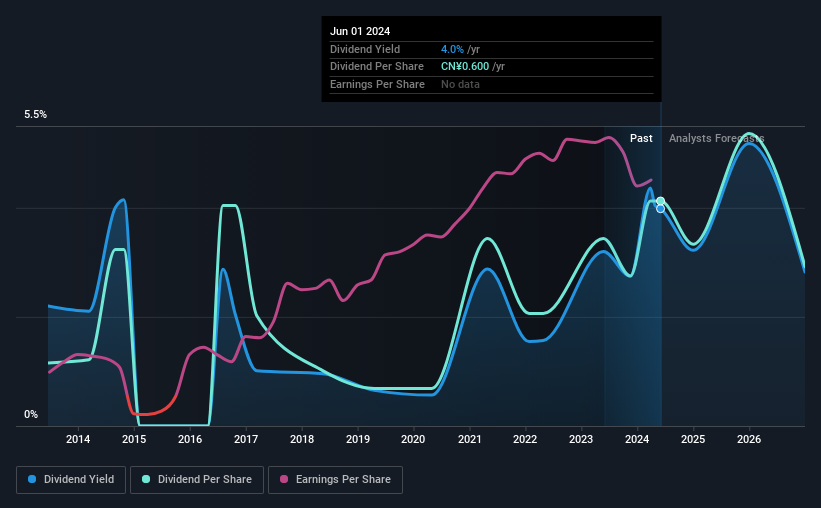Click the teal Dividend Per Share data point marker
The height and width of the screenshot is (508, 821).
coord(661,201)
